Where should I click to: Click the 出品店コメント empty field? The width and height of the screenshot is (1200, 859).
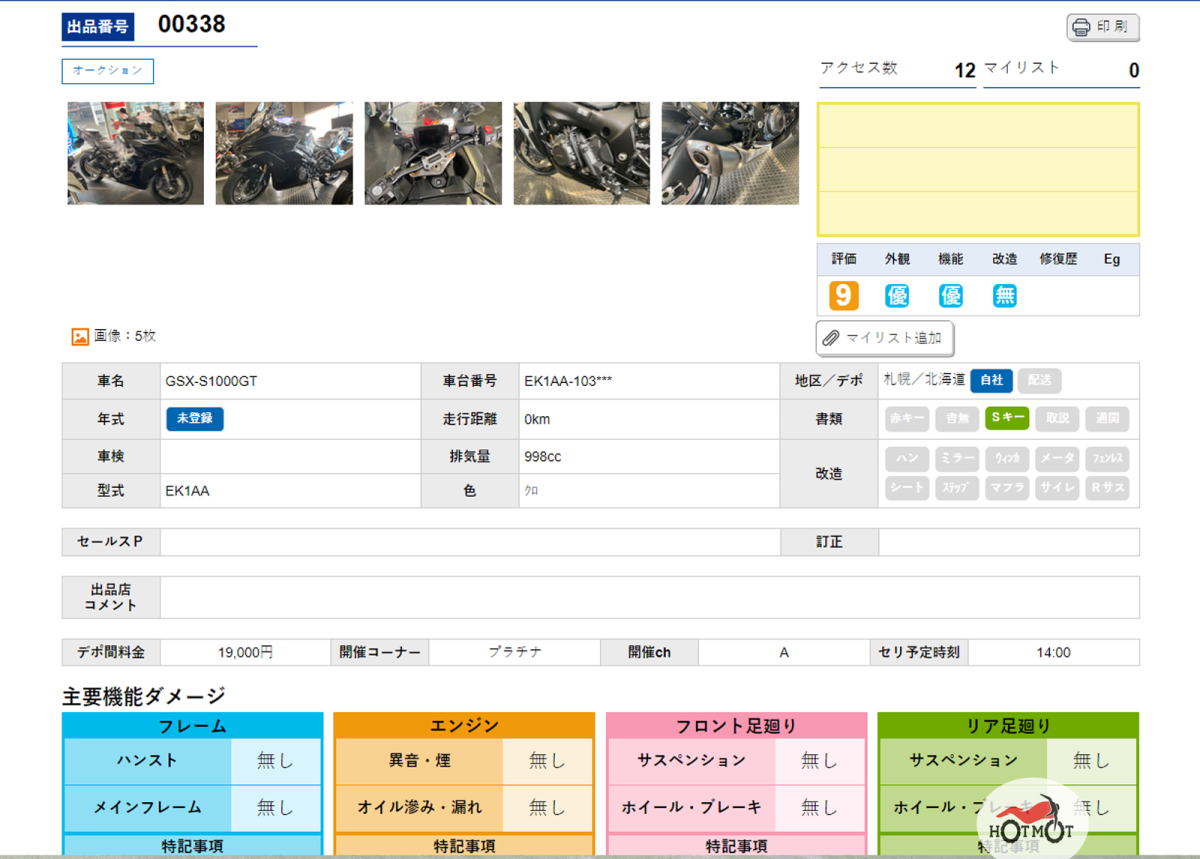coord(649,598)
